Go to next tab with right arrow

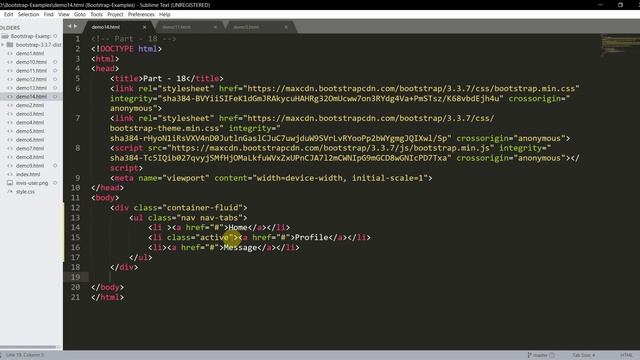click(x=75, y=26)
